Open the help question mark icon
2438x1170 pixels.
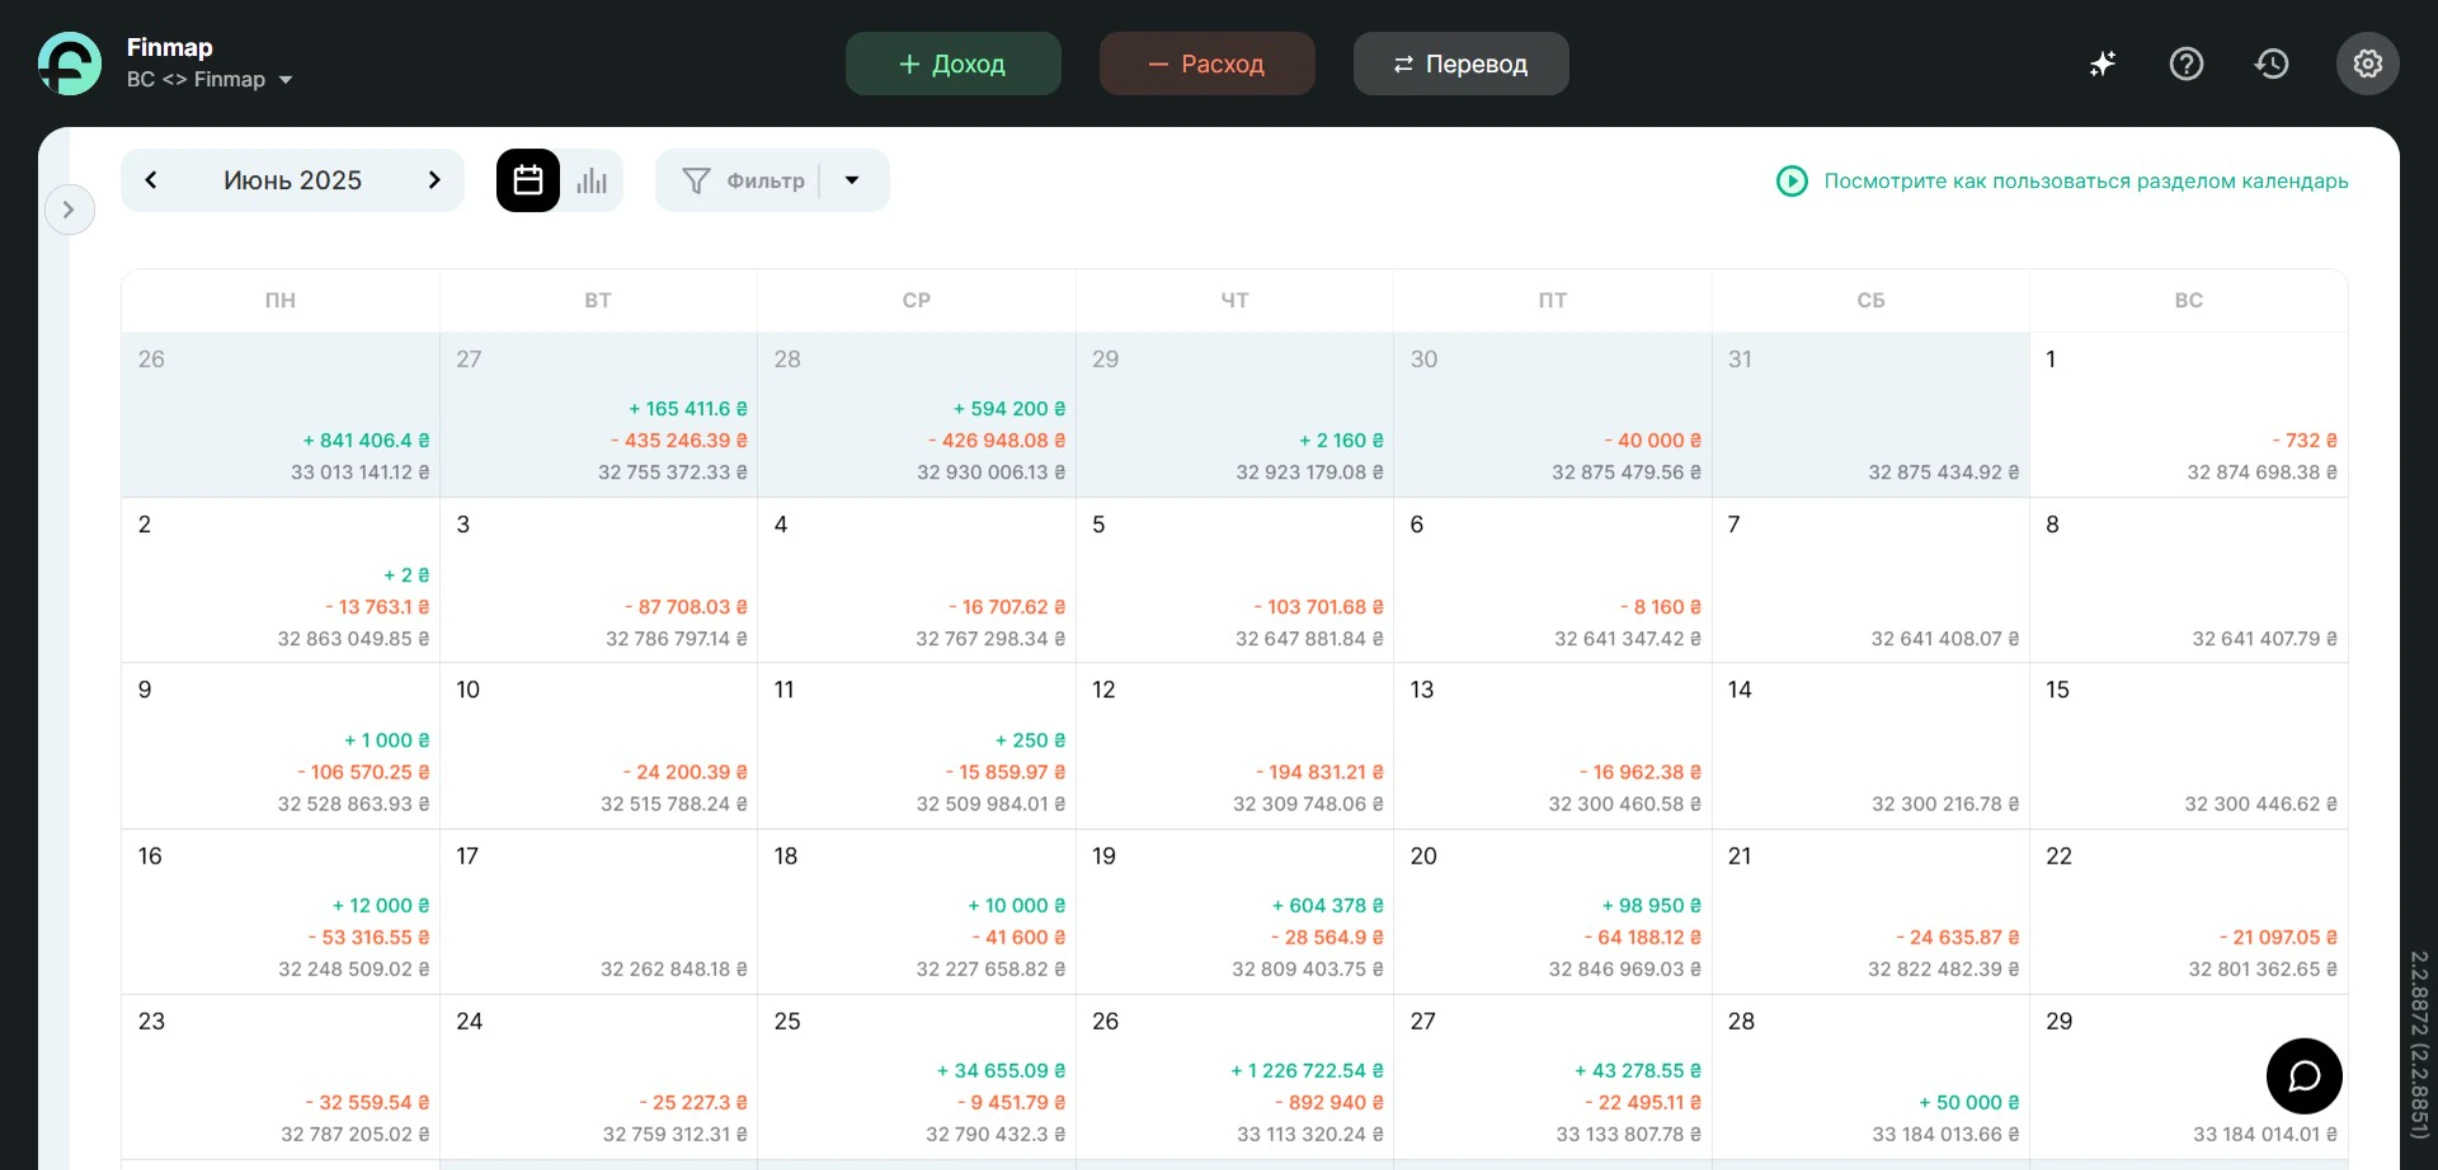point(2186,64)
